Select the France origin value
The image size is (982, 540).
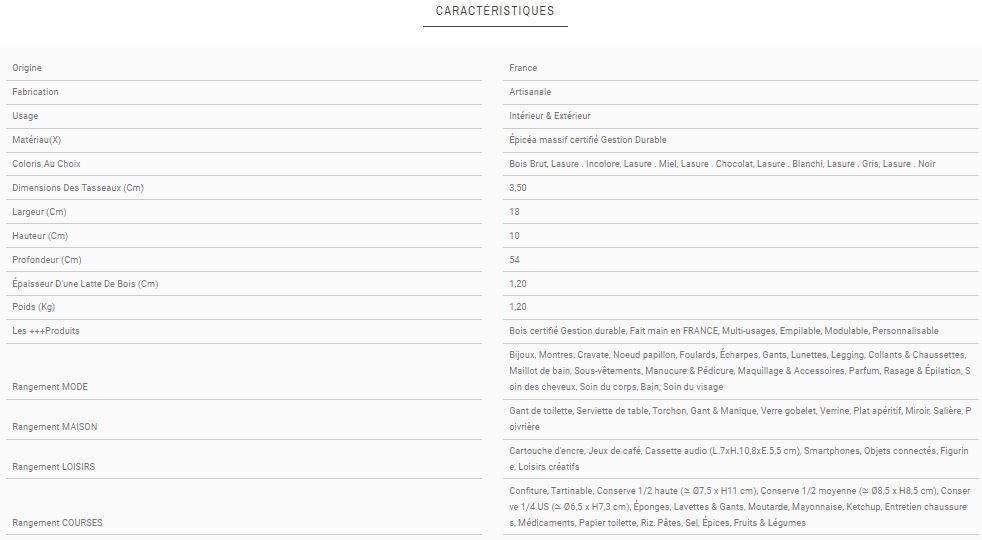point(523,68)
